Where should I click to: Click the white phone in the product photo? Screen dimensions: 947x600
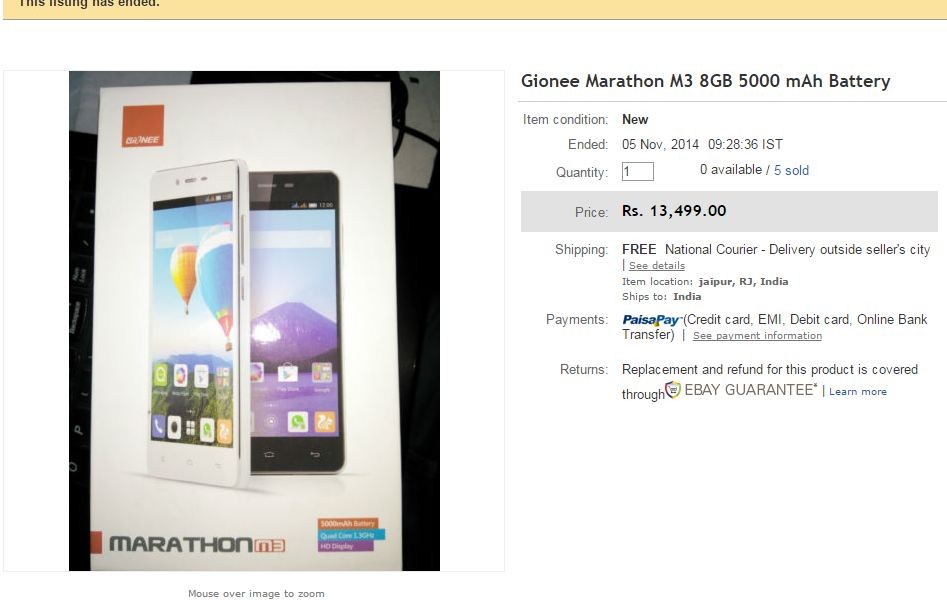197,323
